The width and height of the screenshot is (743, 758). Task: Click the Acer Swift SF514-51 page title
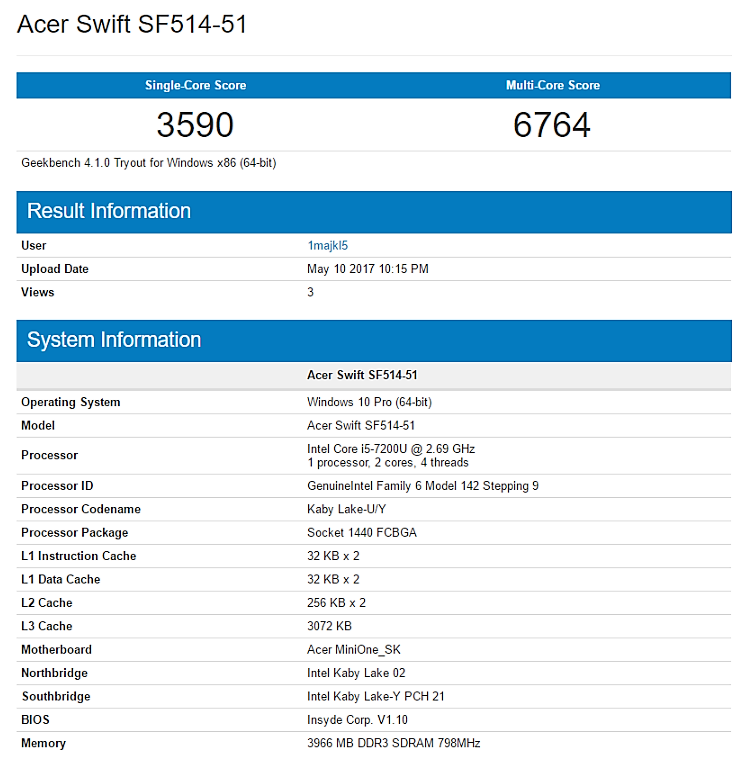click(x=132, y=25)
